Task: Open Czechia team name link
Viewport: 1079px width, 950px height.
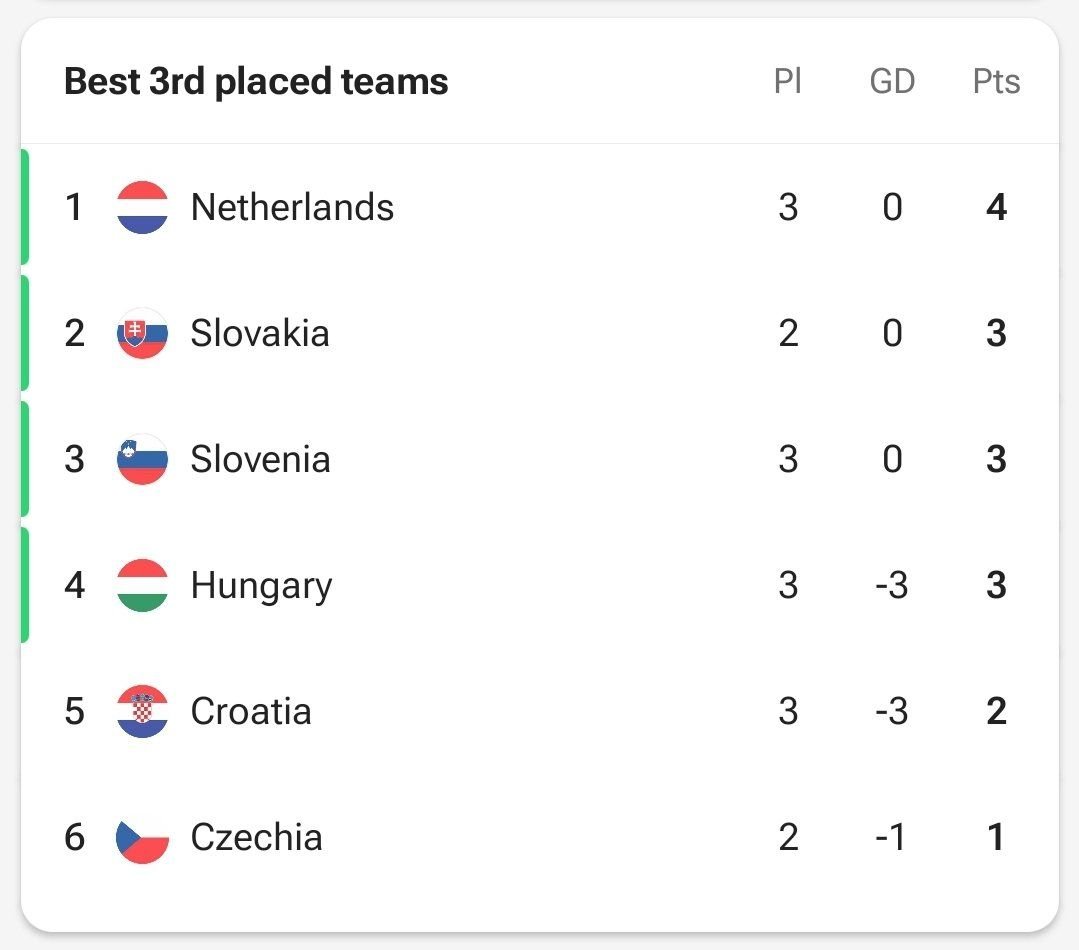Action: 257,838
